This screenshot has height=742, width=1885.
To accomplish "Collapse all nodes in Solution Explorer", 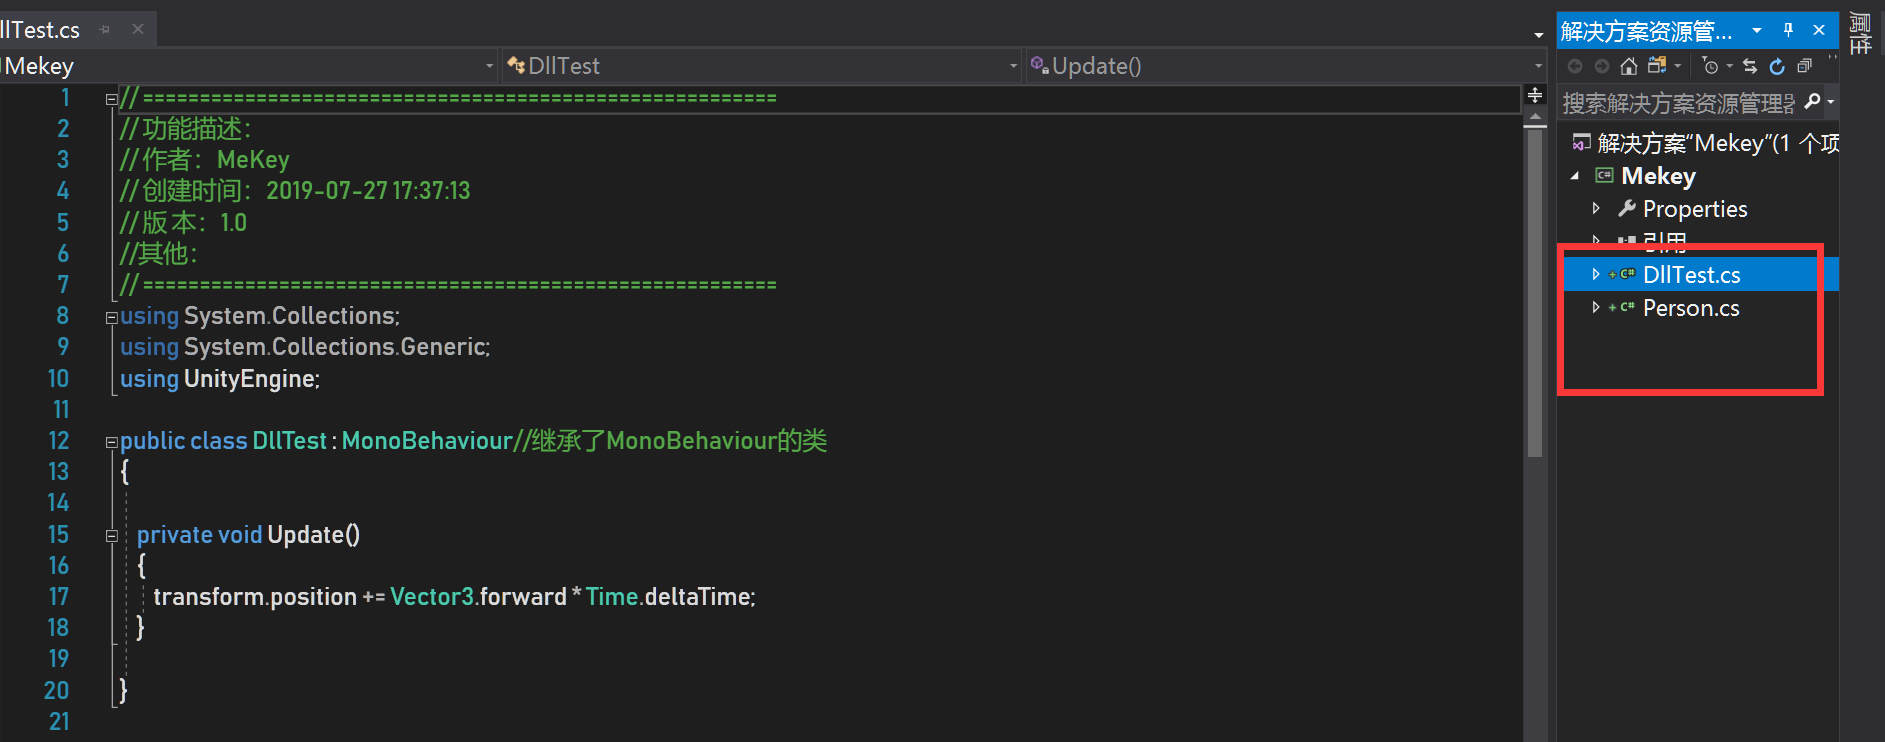I will (1804, 66).
